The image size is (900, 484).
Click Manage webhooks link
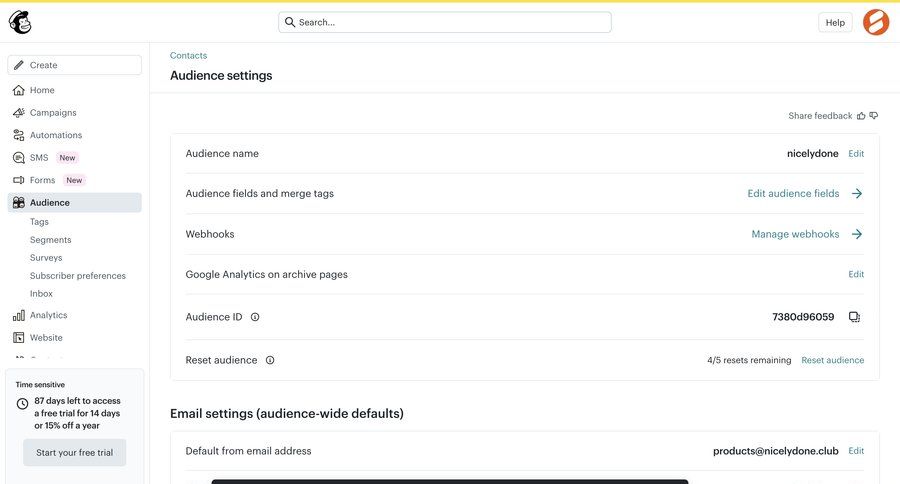[x=795, y=234]
